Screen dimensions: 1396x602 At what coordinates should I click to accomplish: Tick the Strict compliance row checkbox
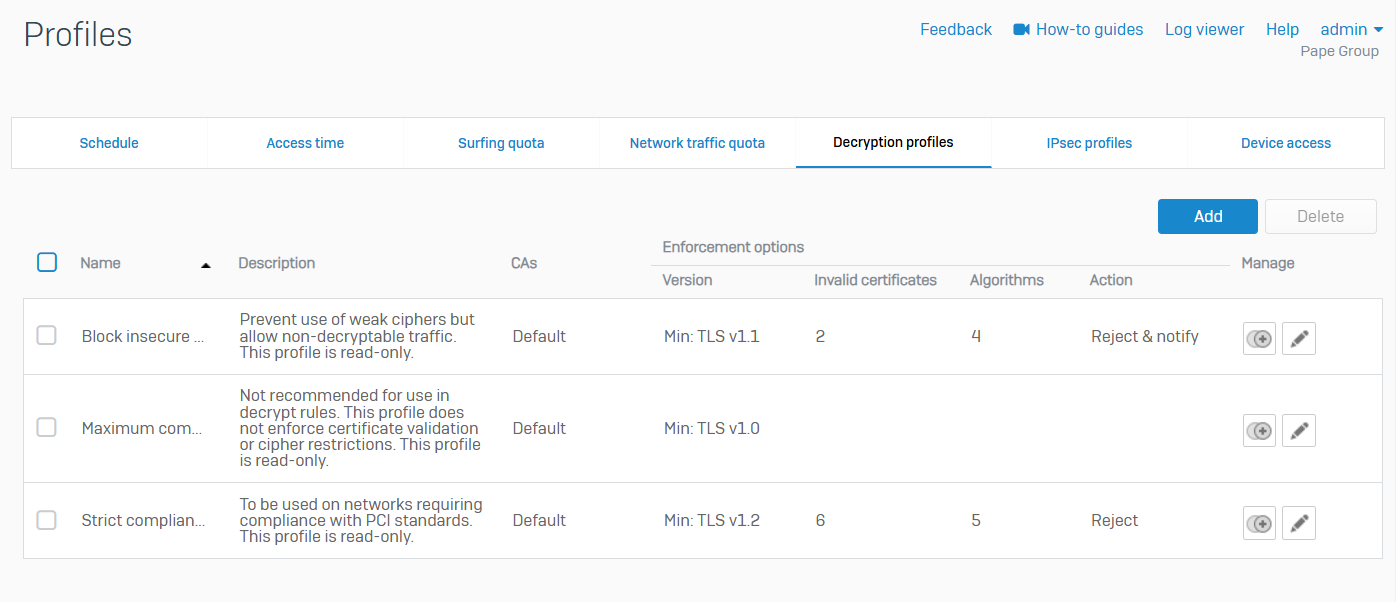(47, 520)
